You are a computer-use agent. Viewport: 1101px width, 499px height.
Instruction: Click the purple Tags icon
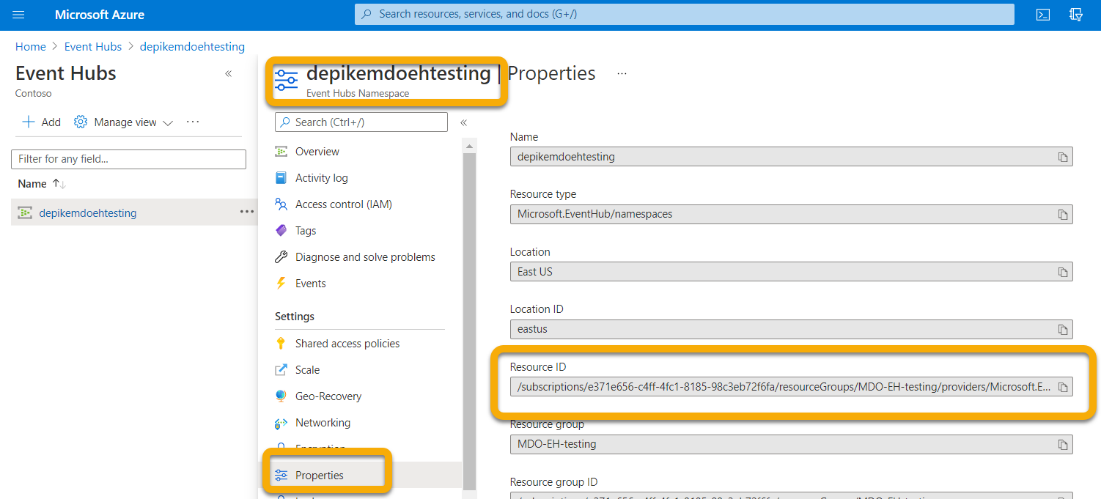coord(282,230)
